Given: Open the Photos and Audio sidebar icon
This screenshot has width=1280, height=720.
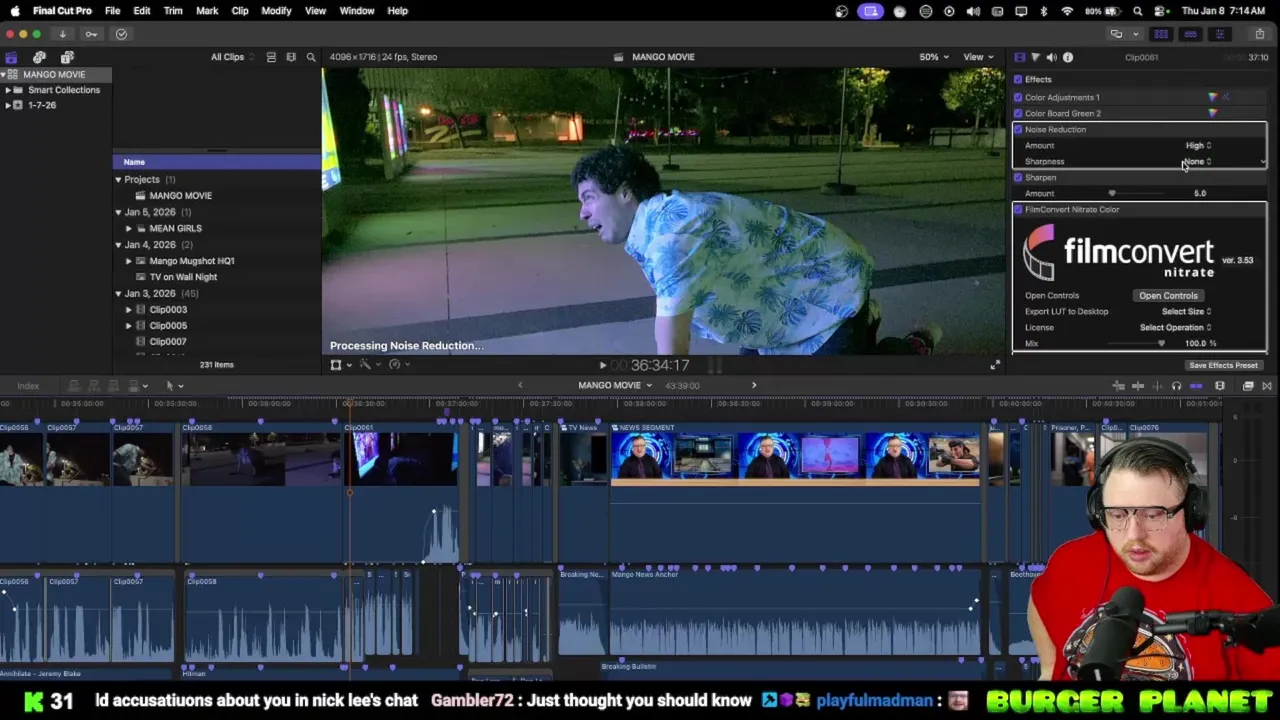Looking at the screenshot, I should click(39, 57).
